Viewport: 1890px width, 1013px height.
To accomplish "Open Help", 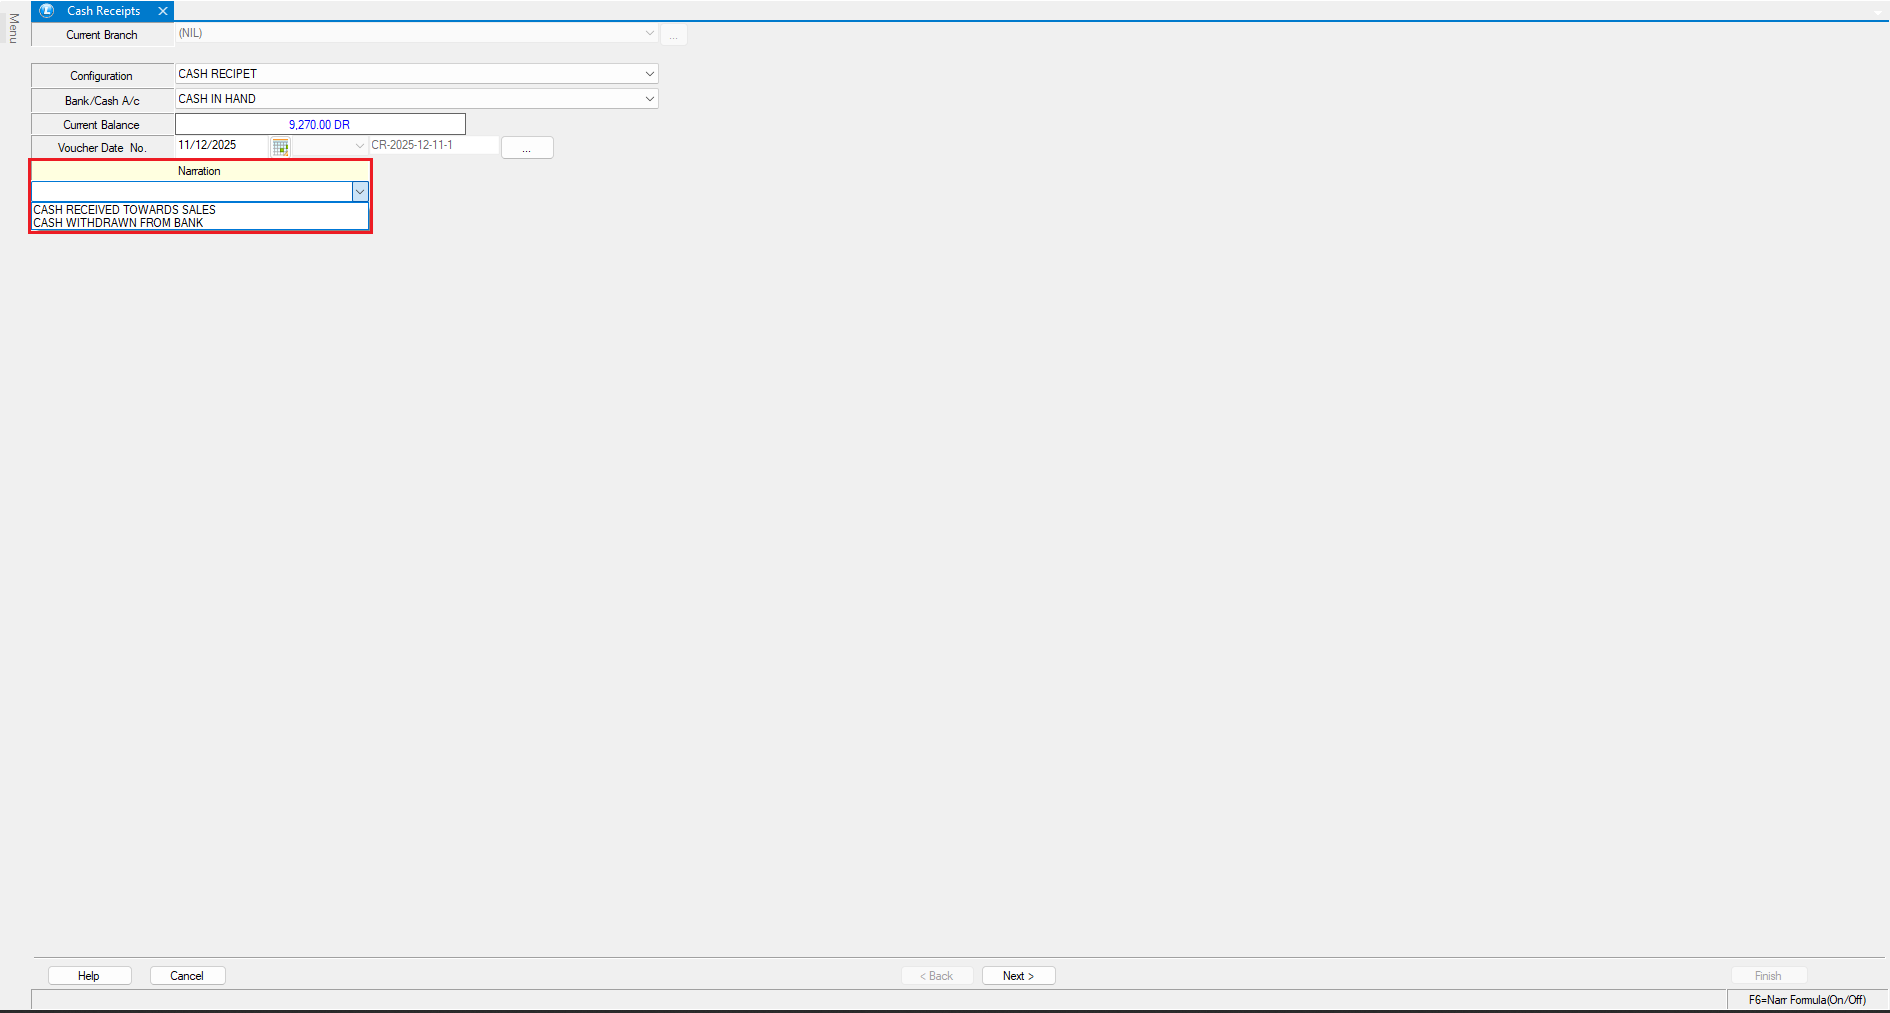I will click(89, 976).
